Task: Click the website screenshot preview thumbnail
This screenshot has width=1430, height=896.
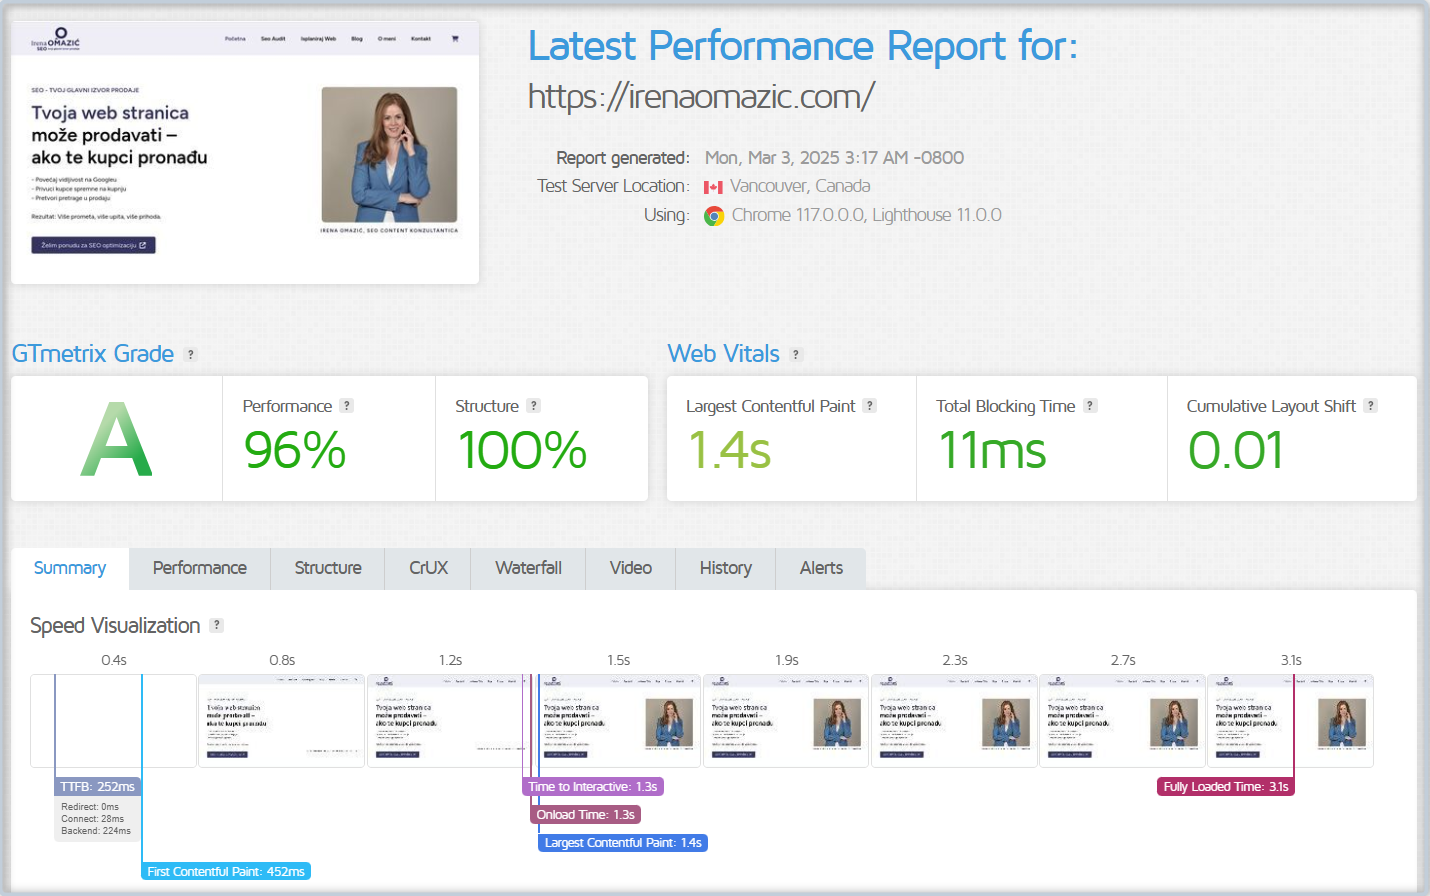Action: coord(245,153)
